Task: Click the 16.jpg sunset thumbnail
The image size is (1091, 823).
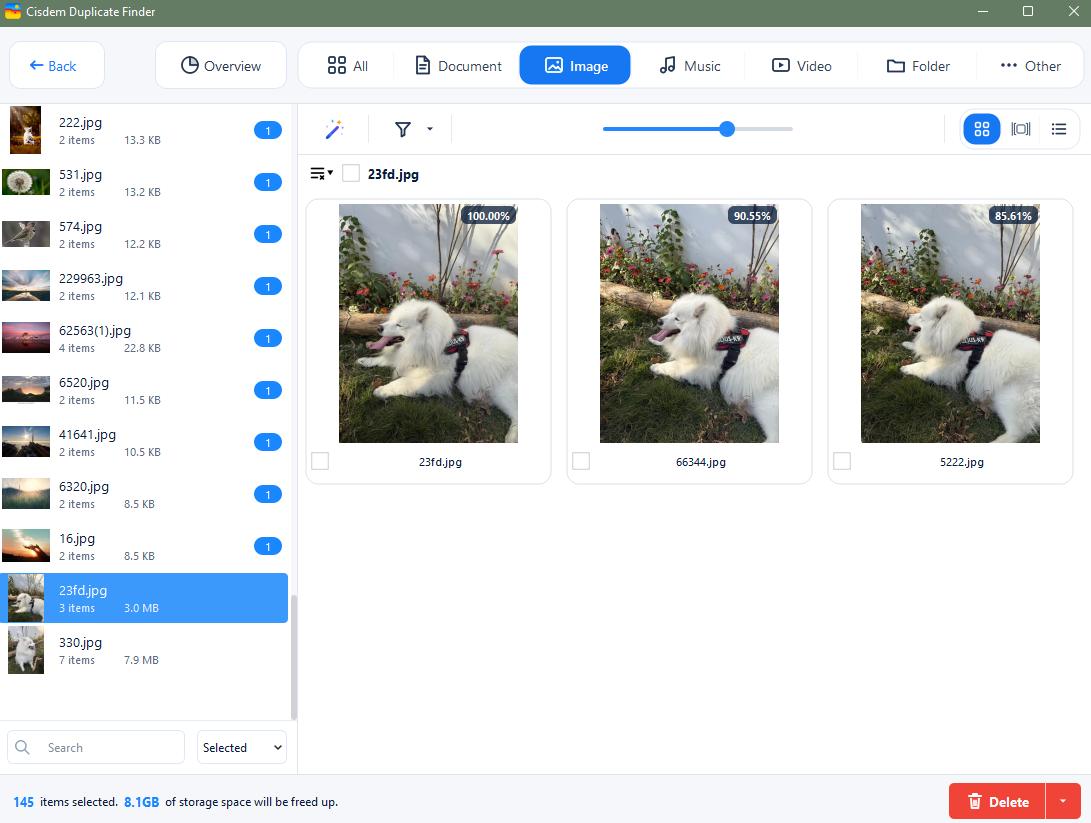Action: tap(26, 546)
